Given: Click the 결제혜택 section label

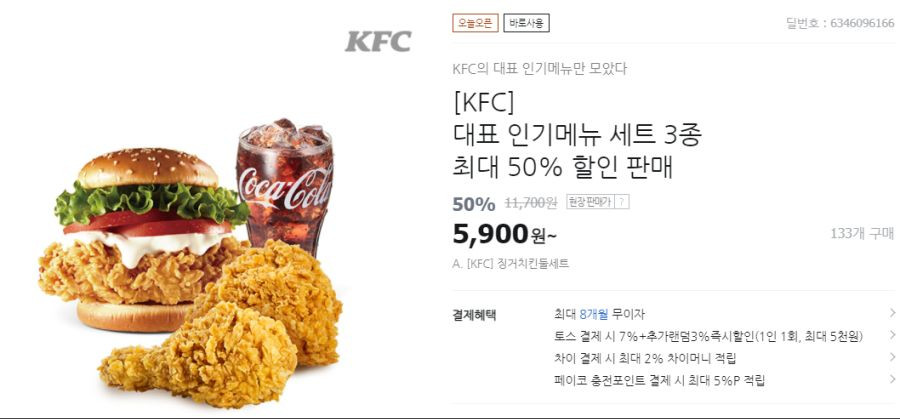Looking at the screenshot, I should tap(474, 315).
